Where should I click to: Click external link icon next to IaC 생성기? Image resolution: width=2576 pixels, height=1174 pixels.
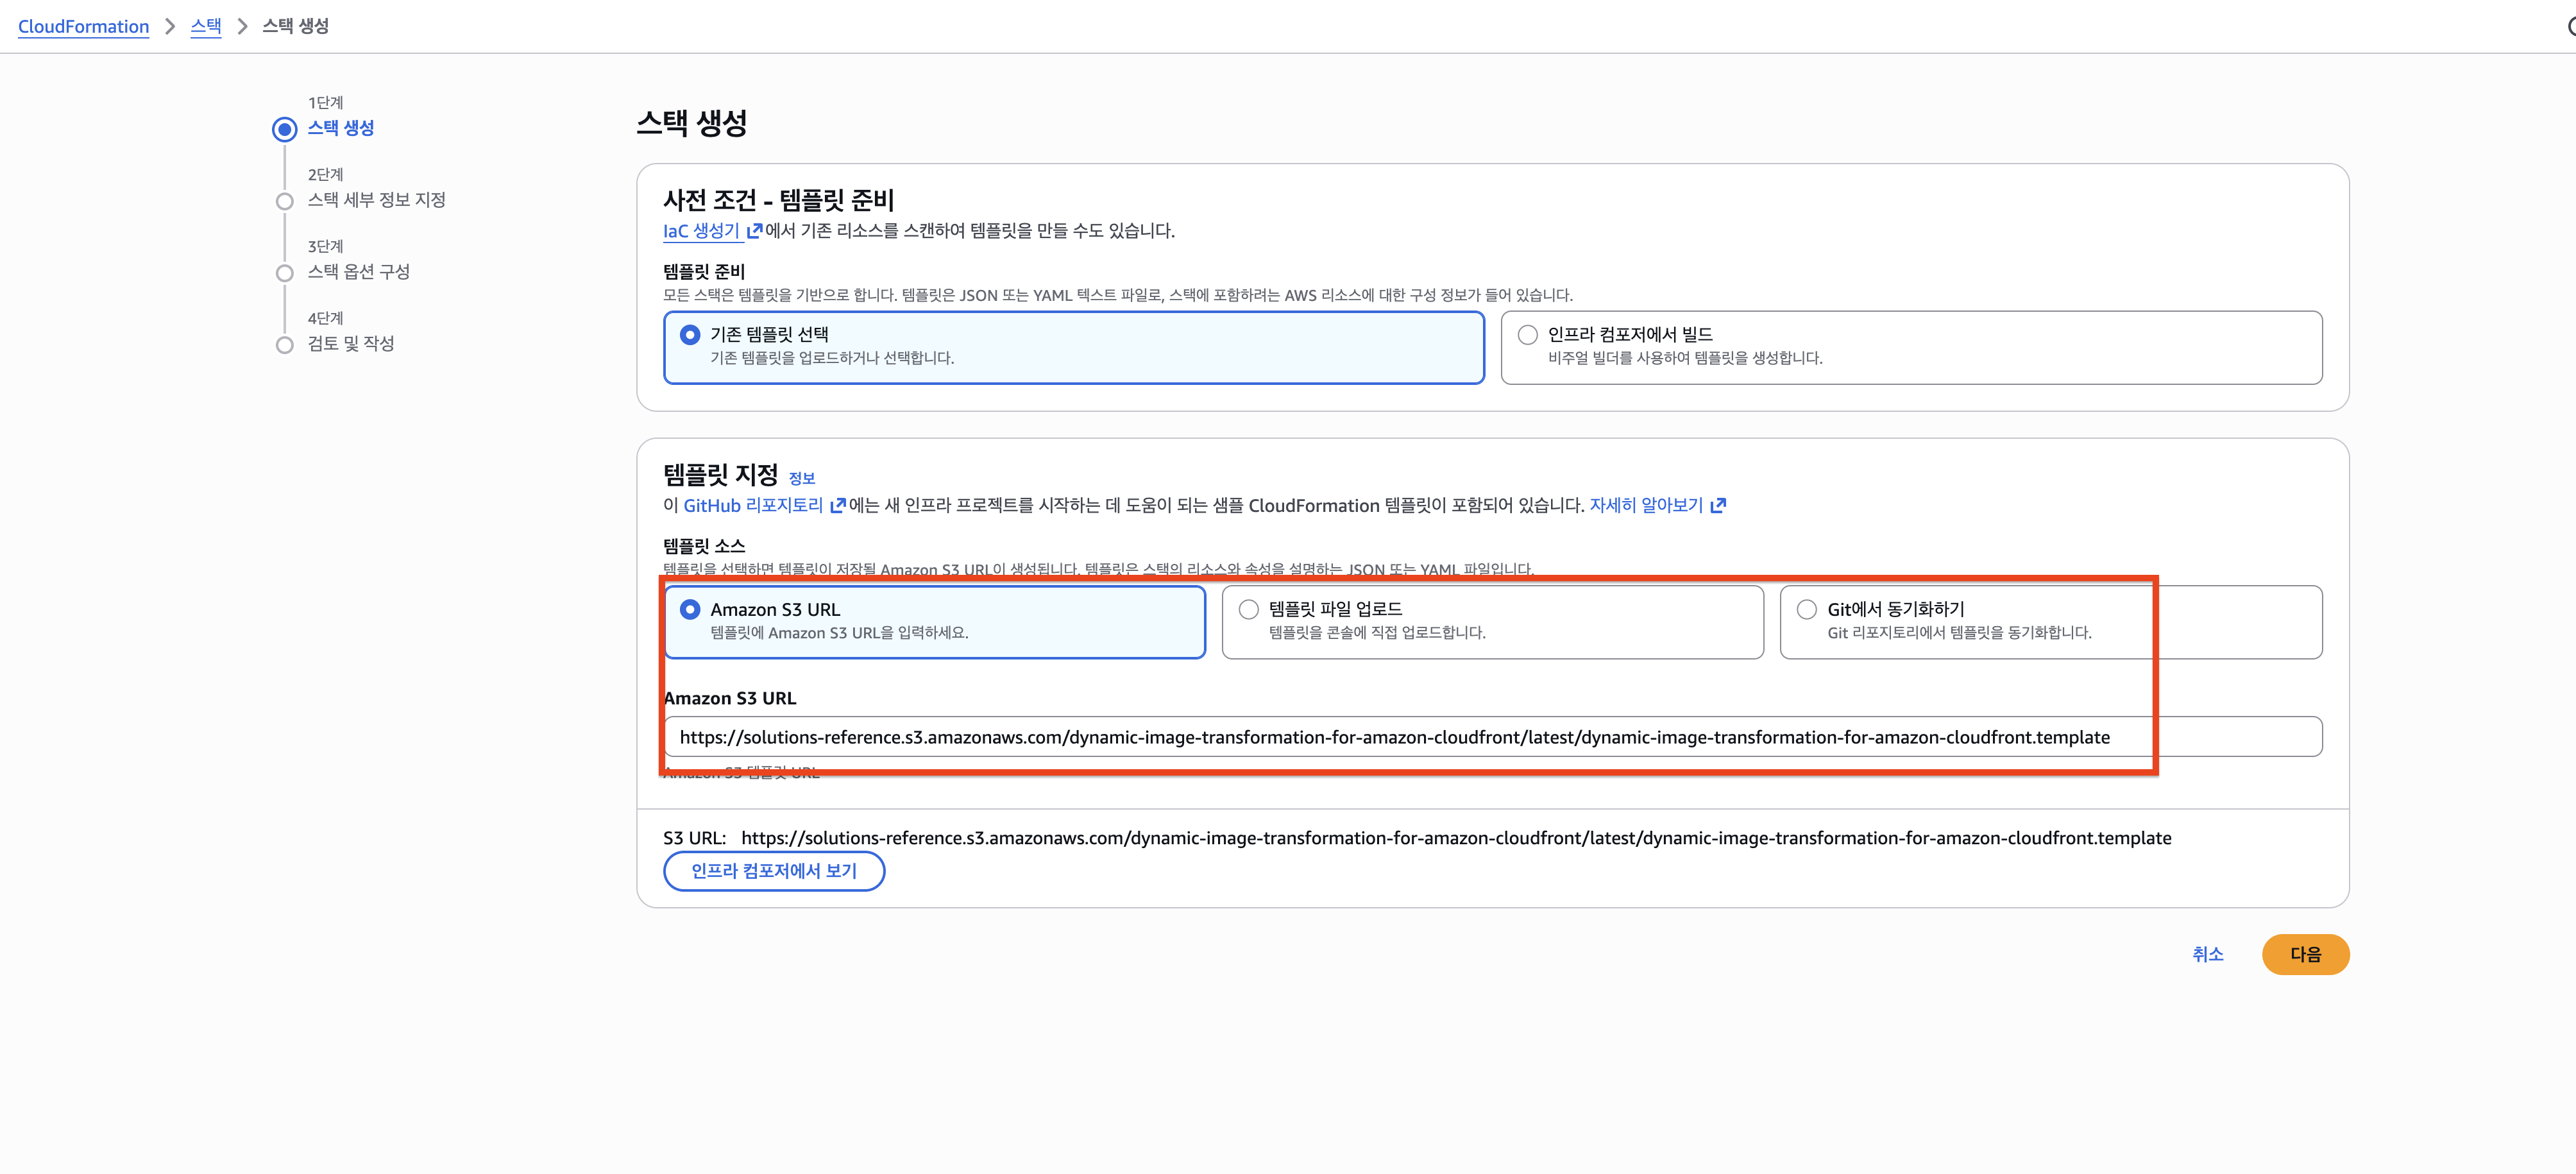coord(754,231)
